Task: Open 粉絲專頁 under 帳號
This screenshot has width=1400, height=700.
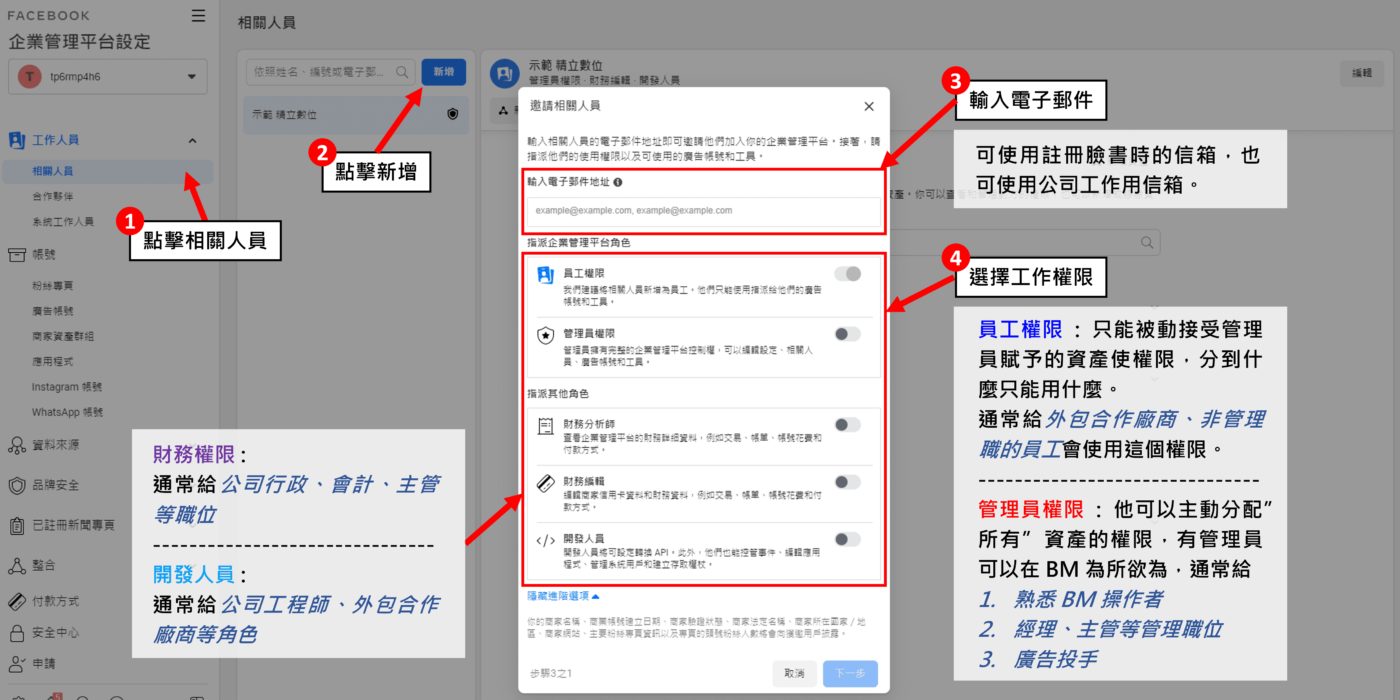Action: click(53, 286)
